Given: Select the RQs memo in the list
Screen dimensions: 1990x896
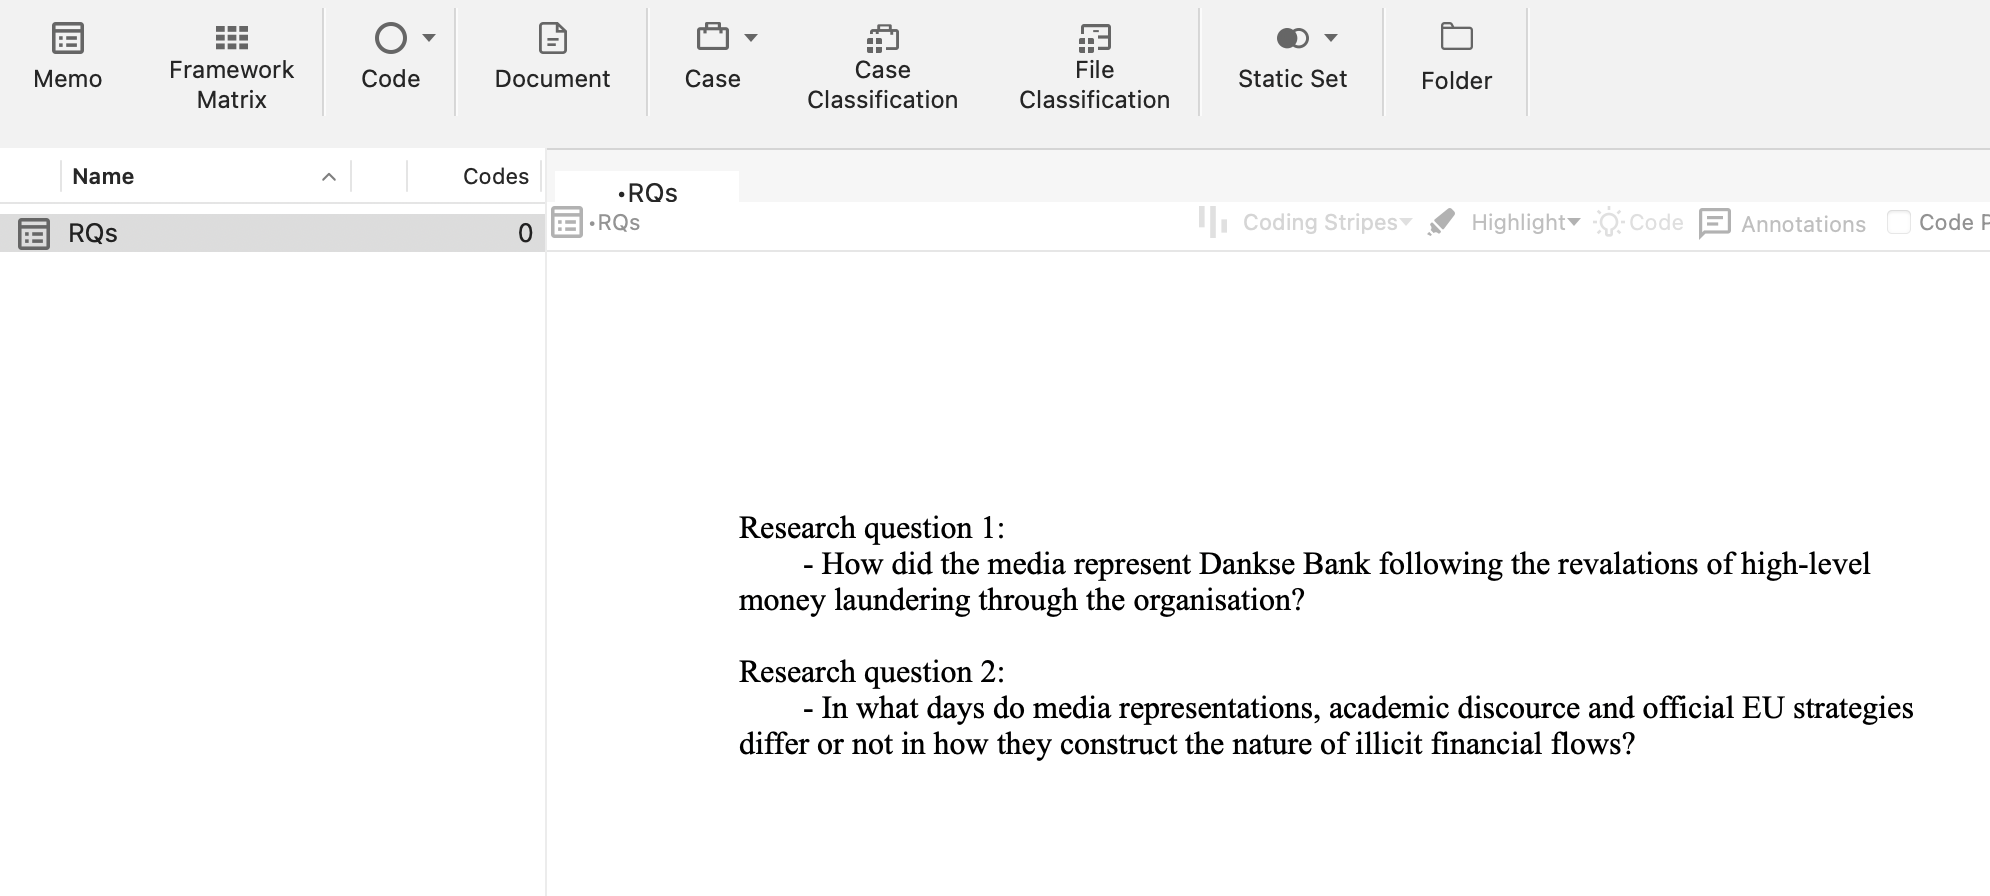Looking at the screenshot, I should click(x=93, y=233).
